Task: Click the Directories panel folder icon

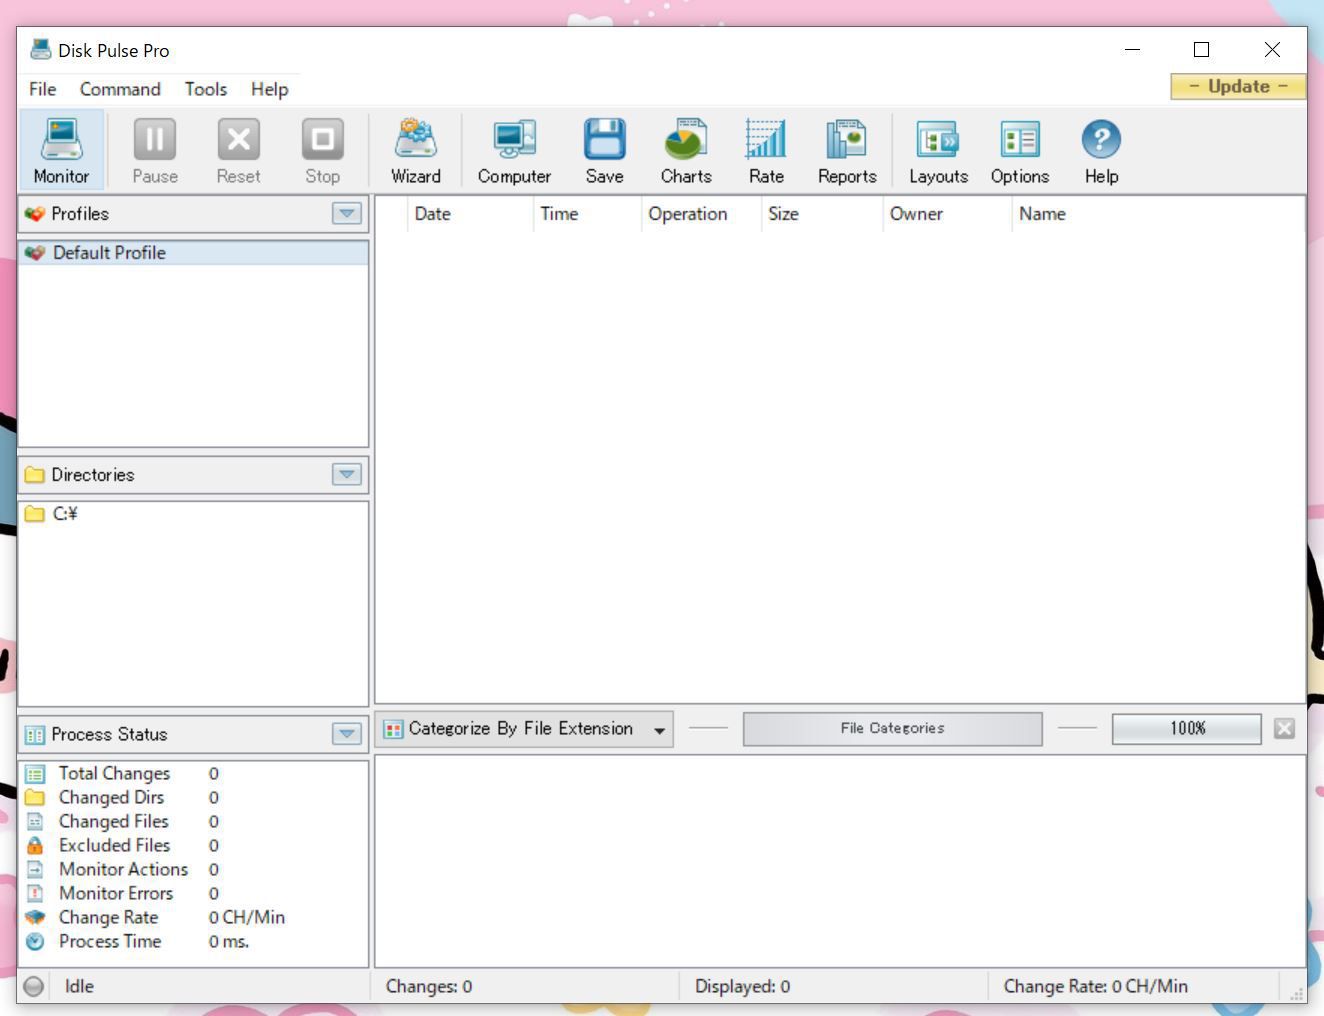Action: (x=35, y=475)
